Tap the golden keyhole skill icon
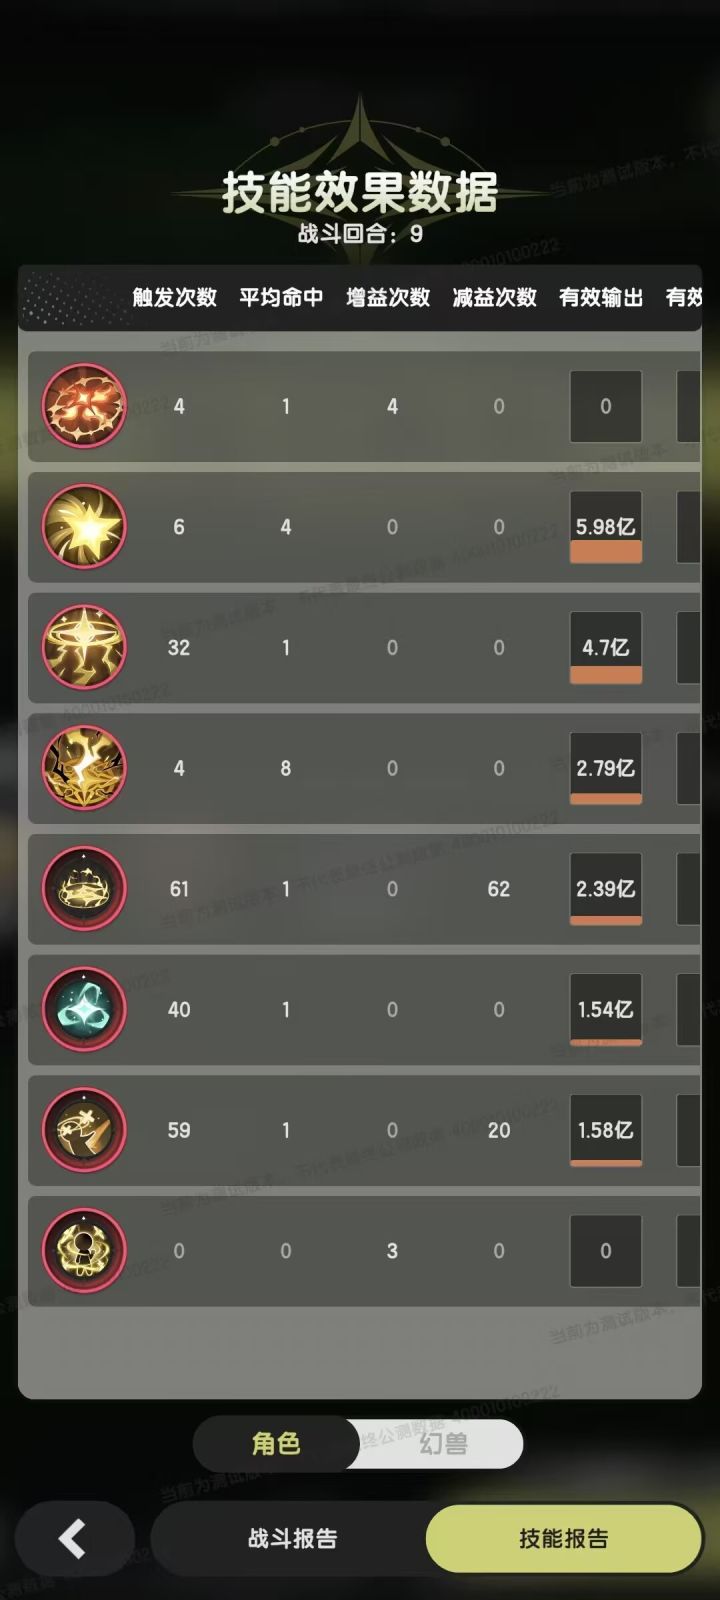 (84, 1250)
